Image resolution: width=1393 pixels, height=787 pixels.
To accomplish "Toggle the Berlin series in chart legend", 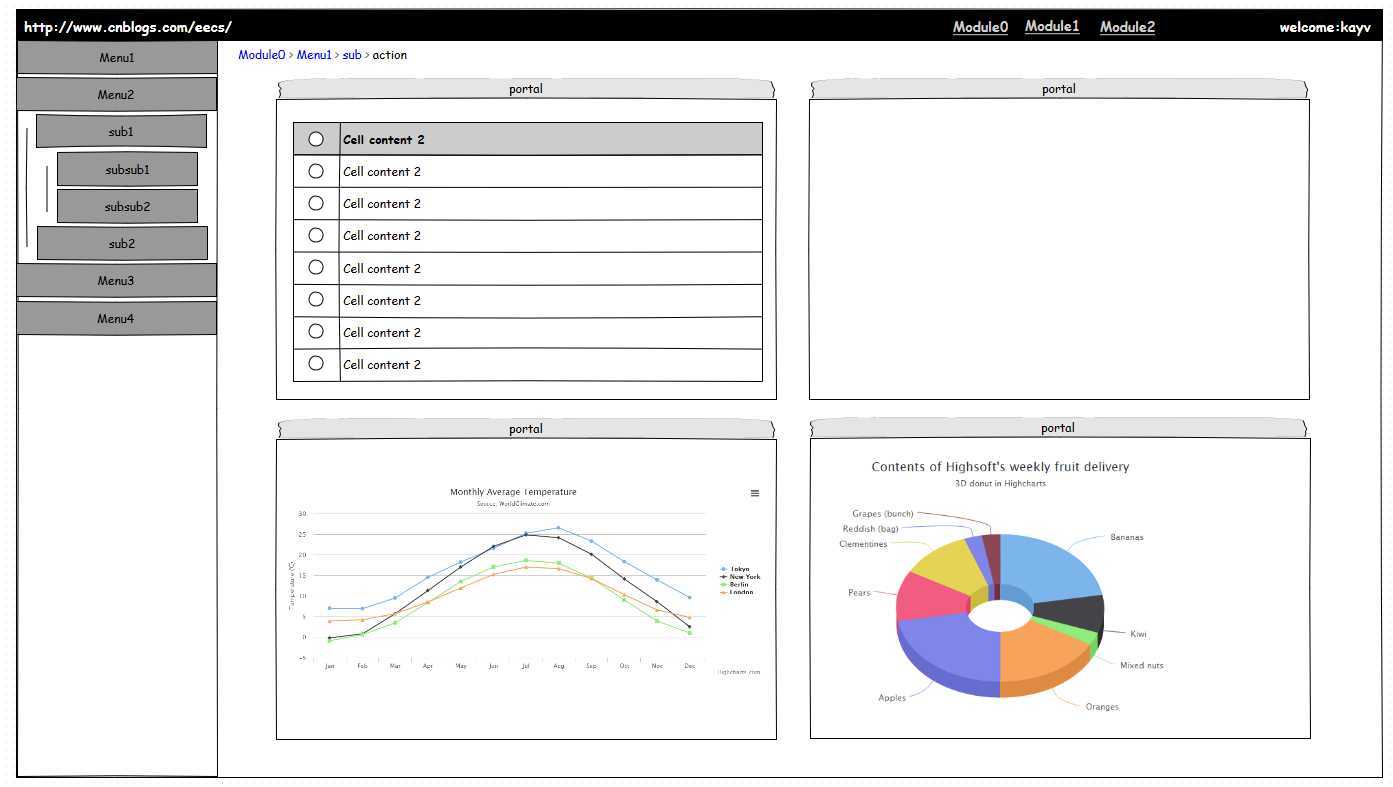I will [736, 585].
